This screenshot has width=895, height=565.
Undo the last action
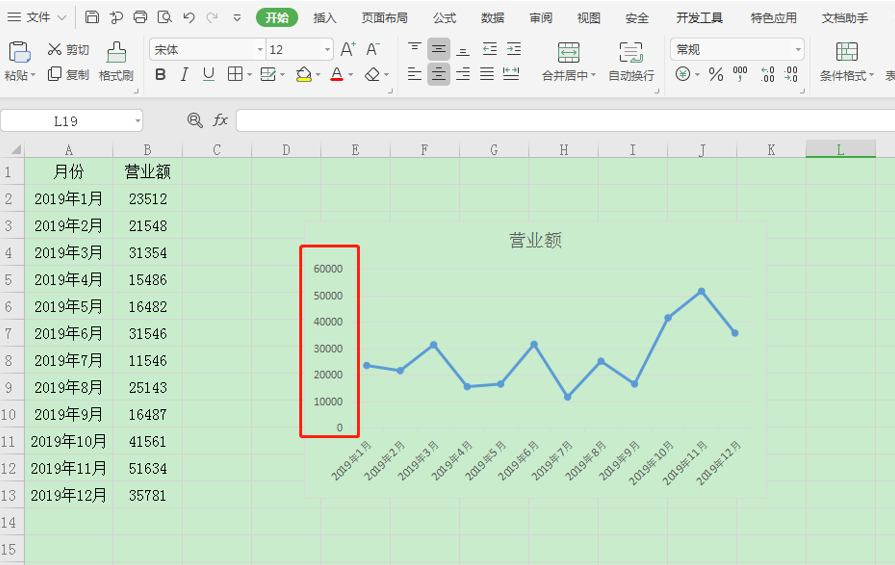(189, 18)
